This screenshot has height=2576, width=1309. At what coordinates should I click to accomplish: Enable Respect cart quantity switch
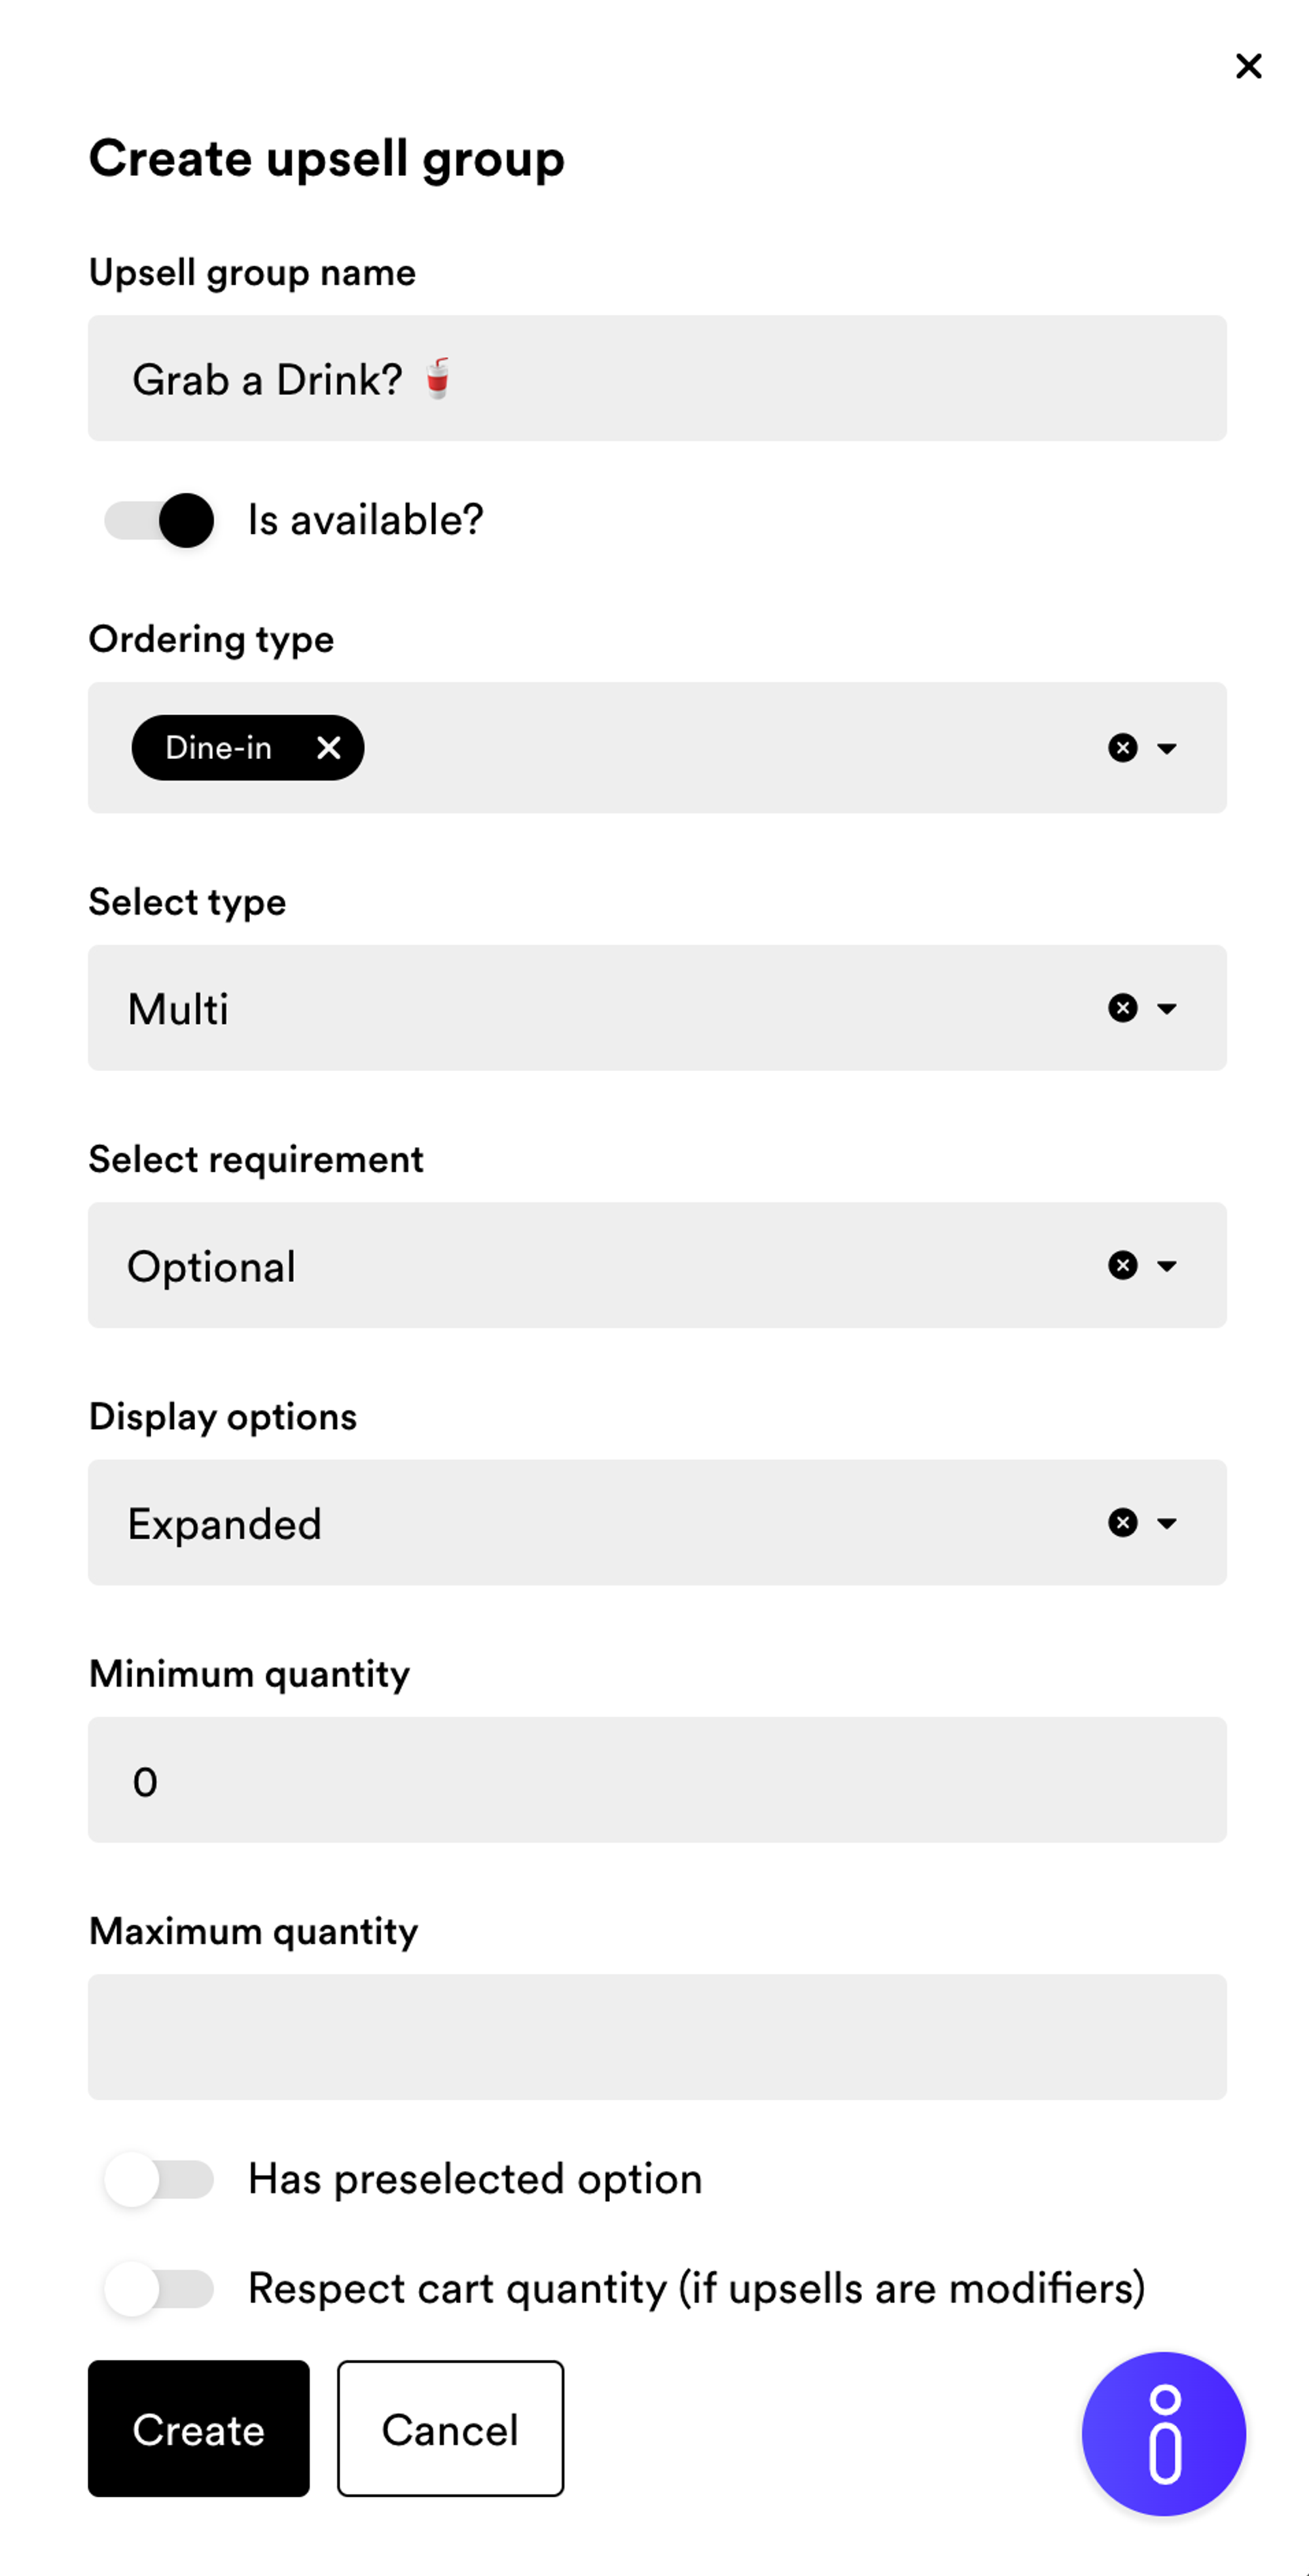click(160, 2288)
